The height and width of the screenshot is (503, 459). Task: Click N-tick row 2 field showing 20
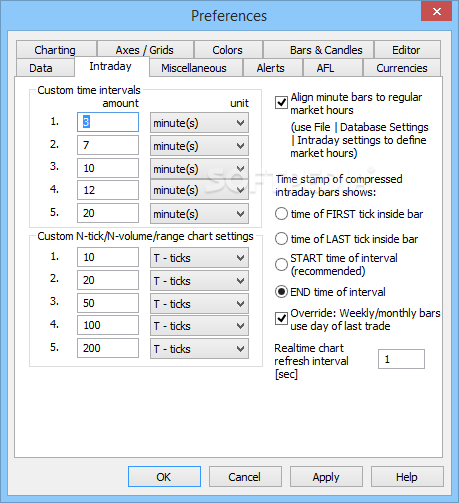pyautogui.click(x=108, y=280)
